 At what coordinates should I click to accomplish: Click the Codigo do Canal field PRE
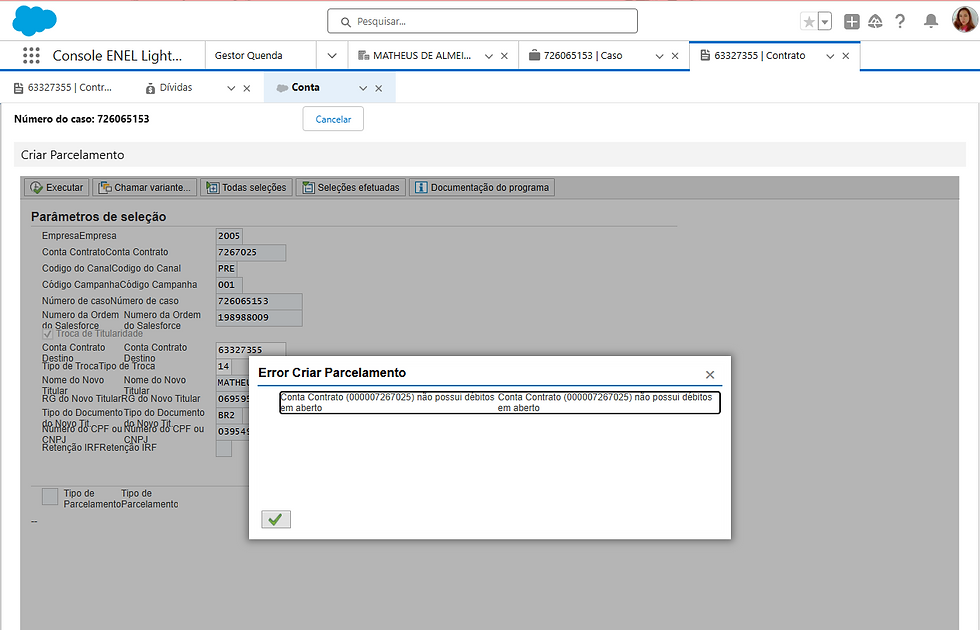pos(226,268)
